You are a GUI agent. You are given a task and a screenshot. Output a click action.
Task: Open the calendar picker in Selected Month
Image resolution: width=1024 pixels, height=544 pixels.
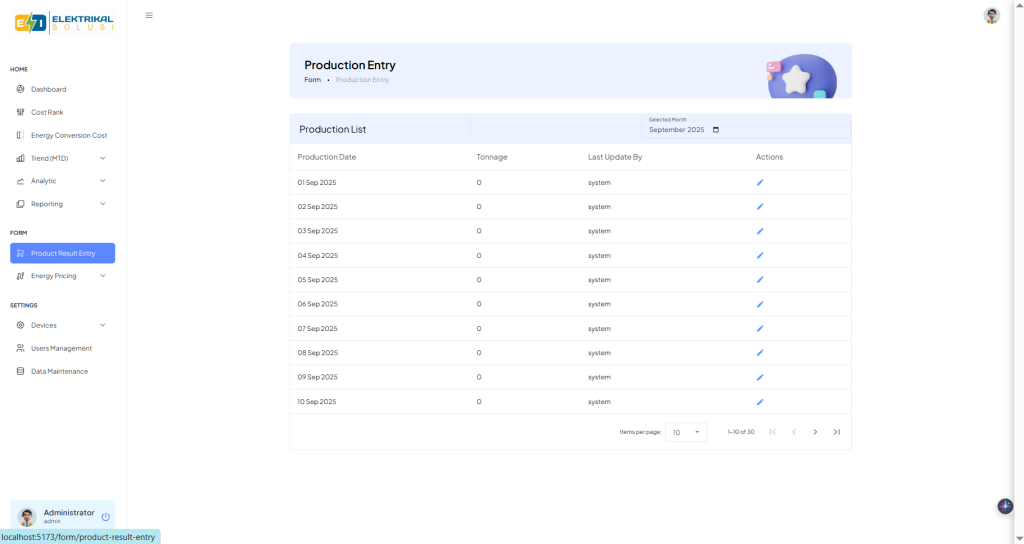tap(715, 130)
